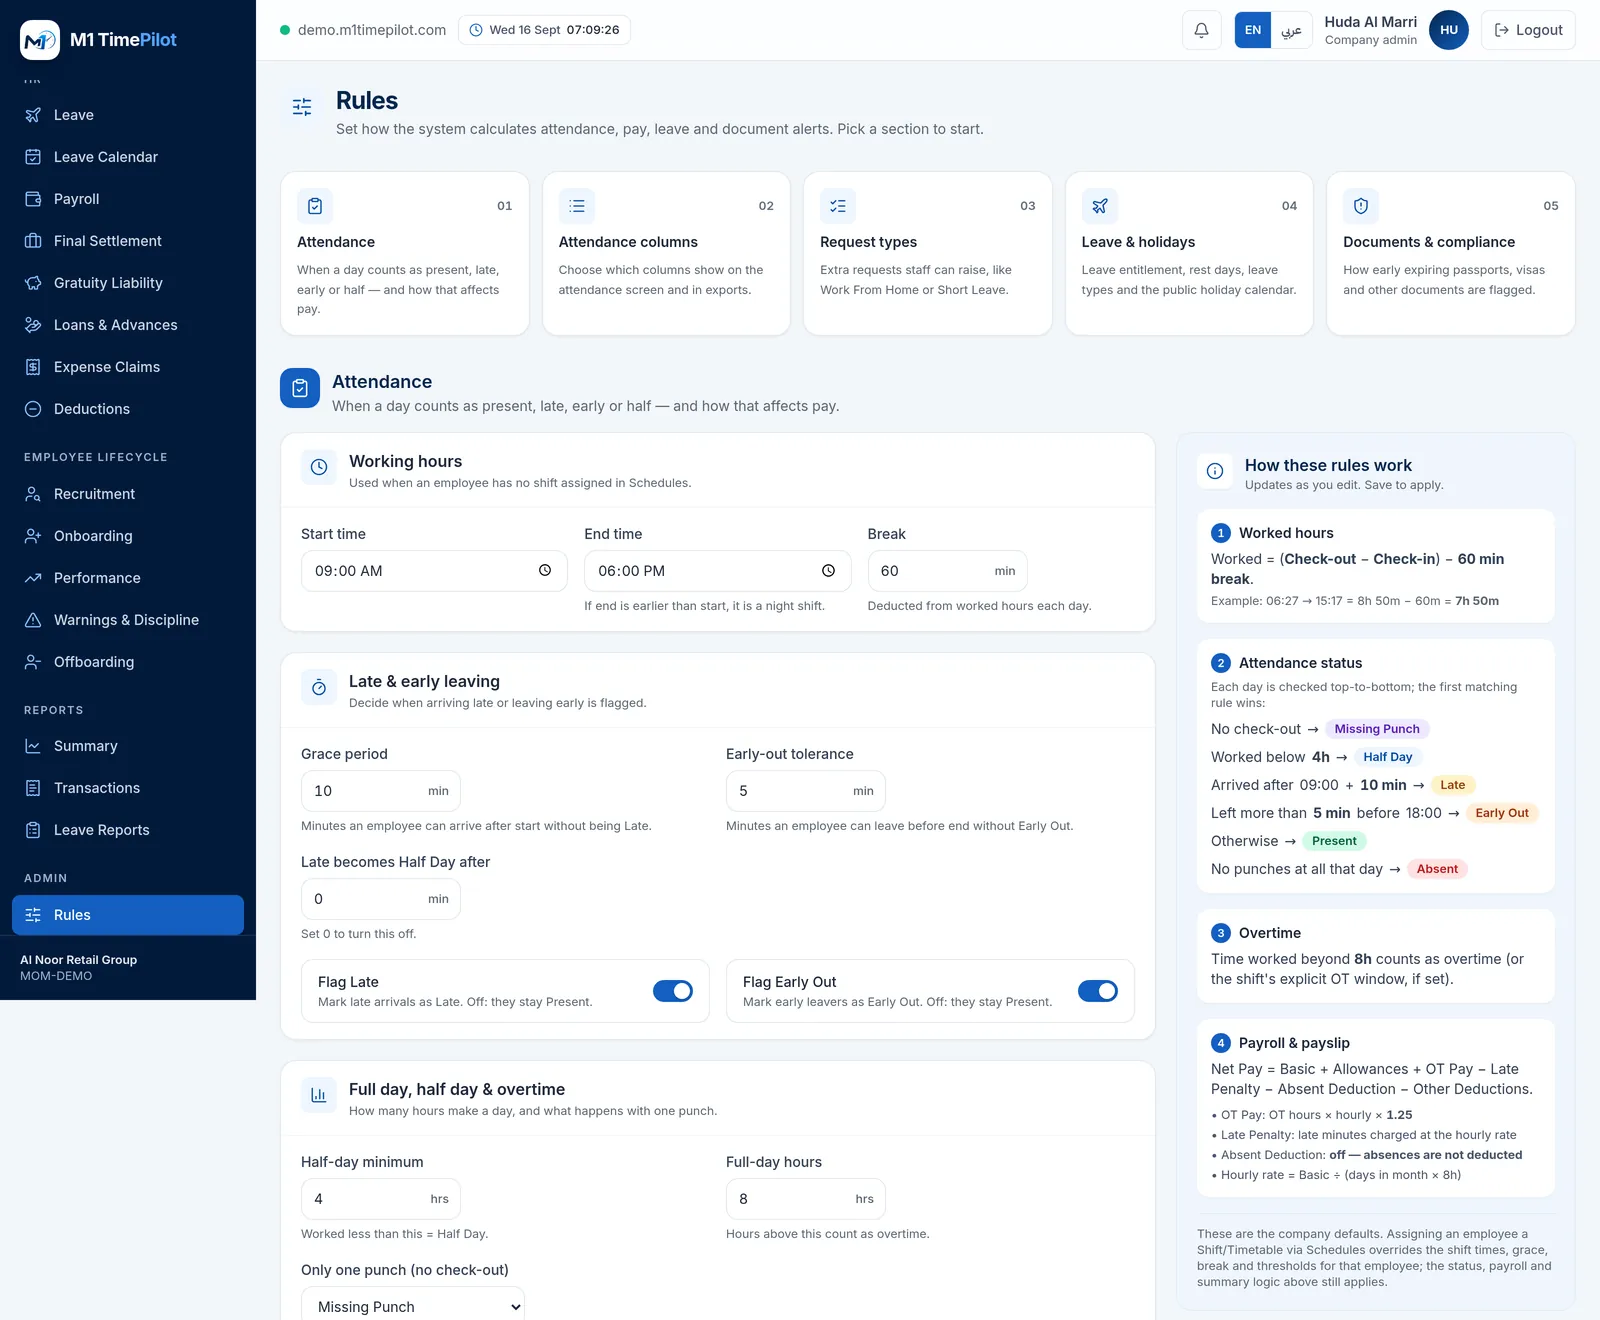Click the HU user avatar
This screenshot has height=1320, width=1600.
pos(1449,30)
